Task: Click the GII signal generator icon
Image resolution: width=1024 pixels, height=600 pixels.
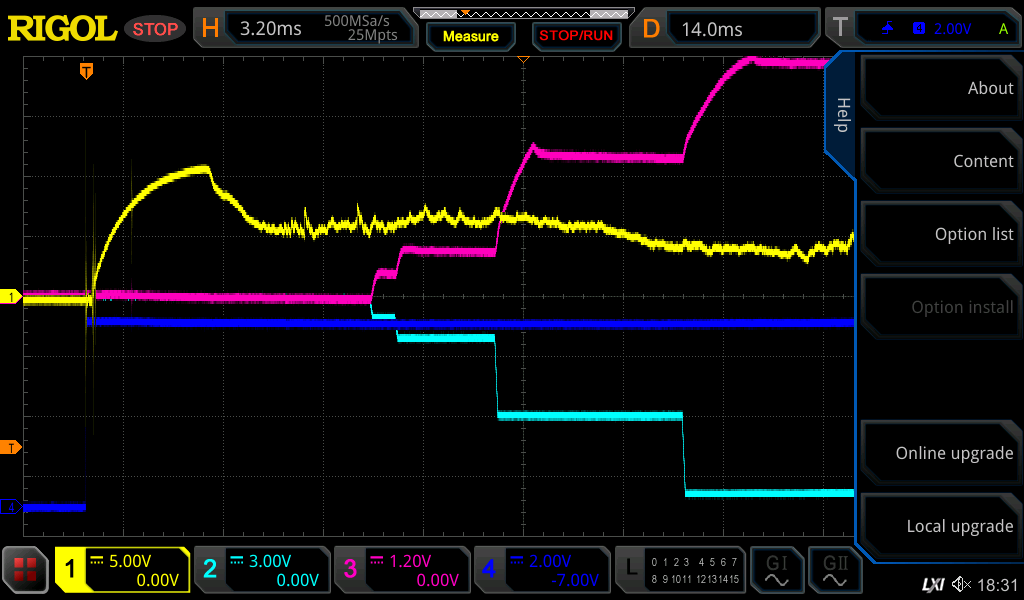Action: [x=835, y=571]
